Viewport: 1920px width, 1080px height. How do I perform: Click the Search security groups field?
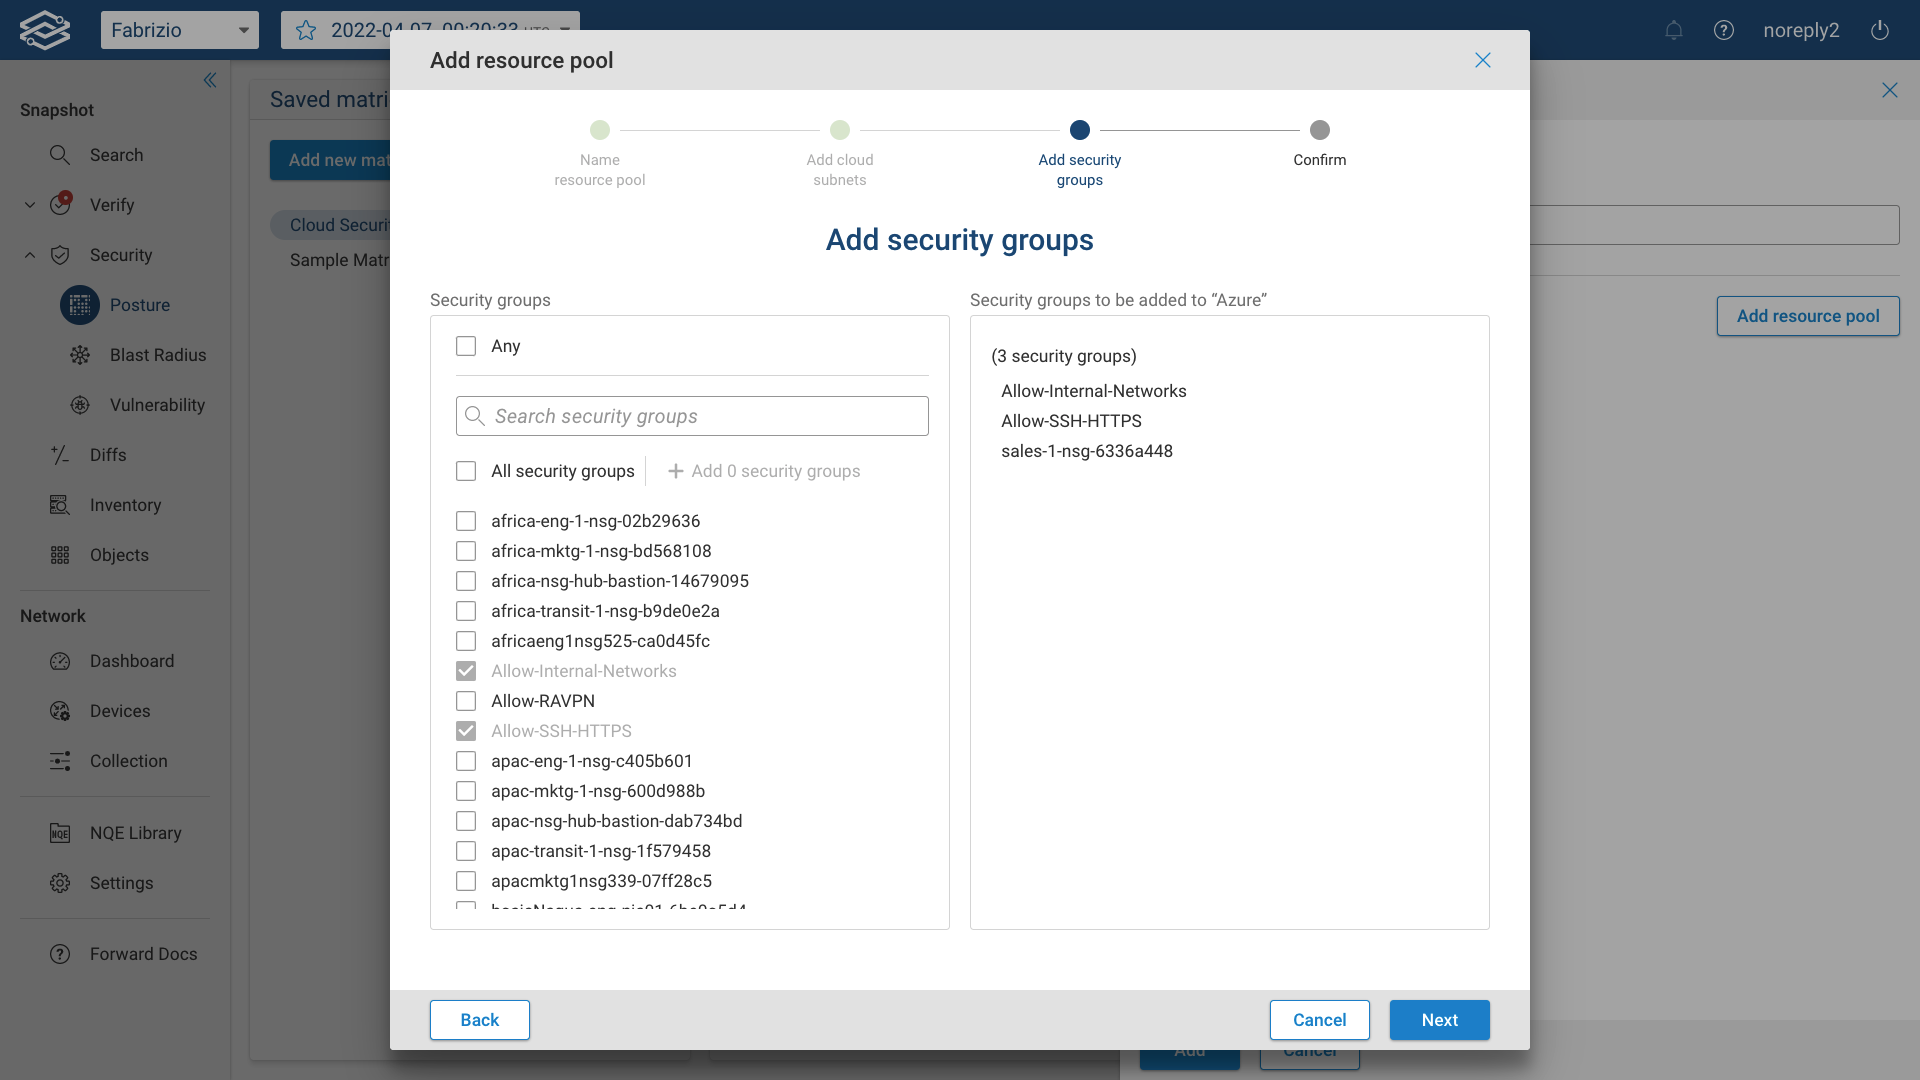[x=691, y=416]
